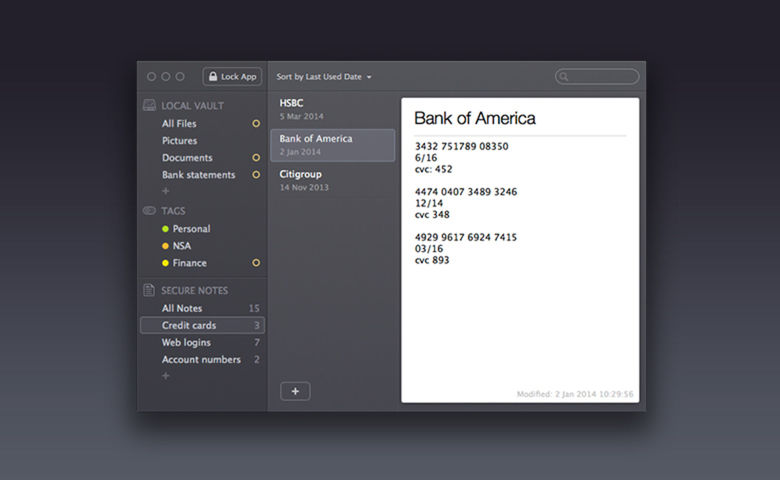Click the SECURE NOTES section header
Screen dimensions: 780x480
point(195,290)
